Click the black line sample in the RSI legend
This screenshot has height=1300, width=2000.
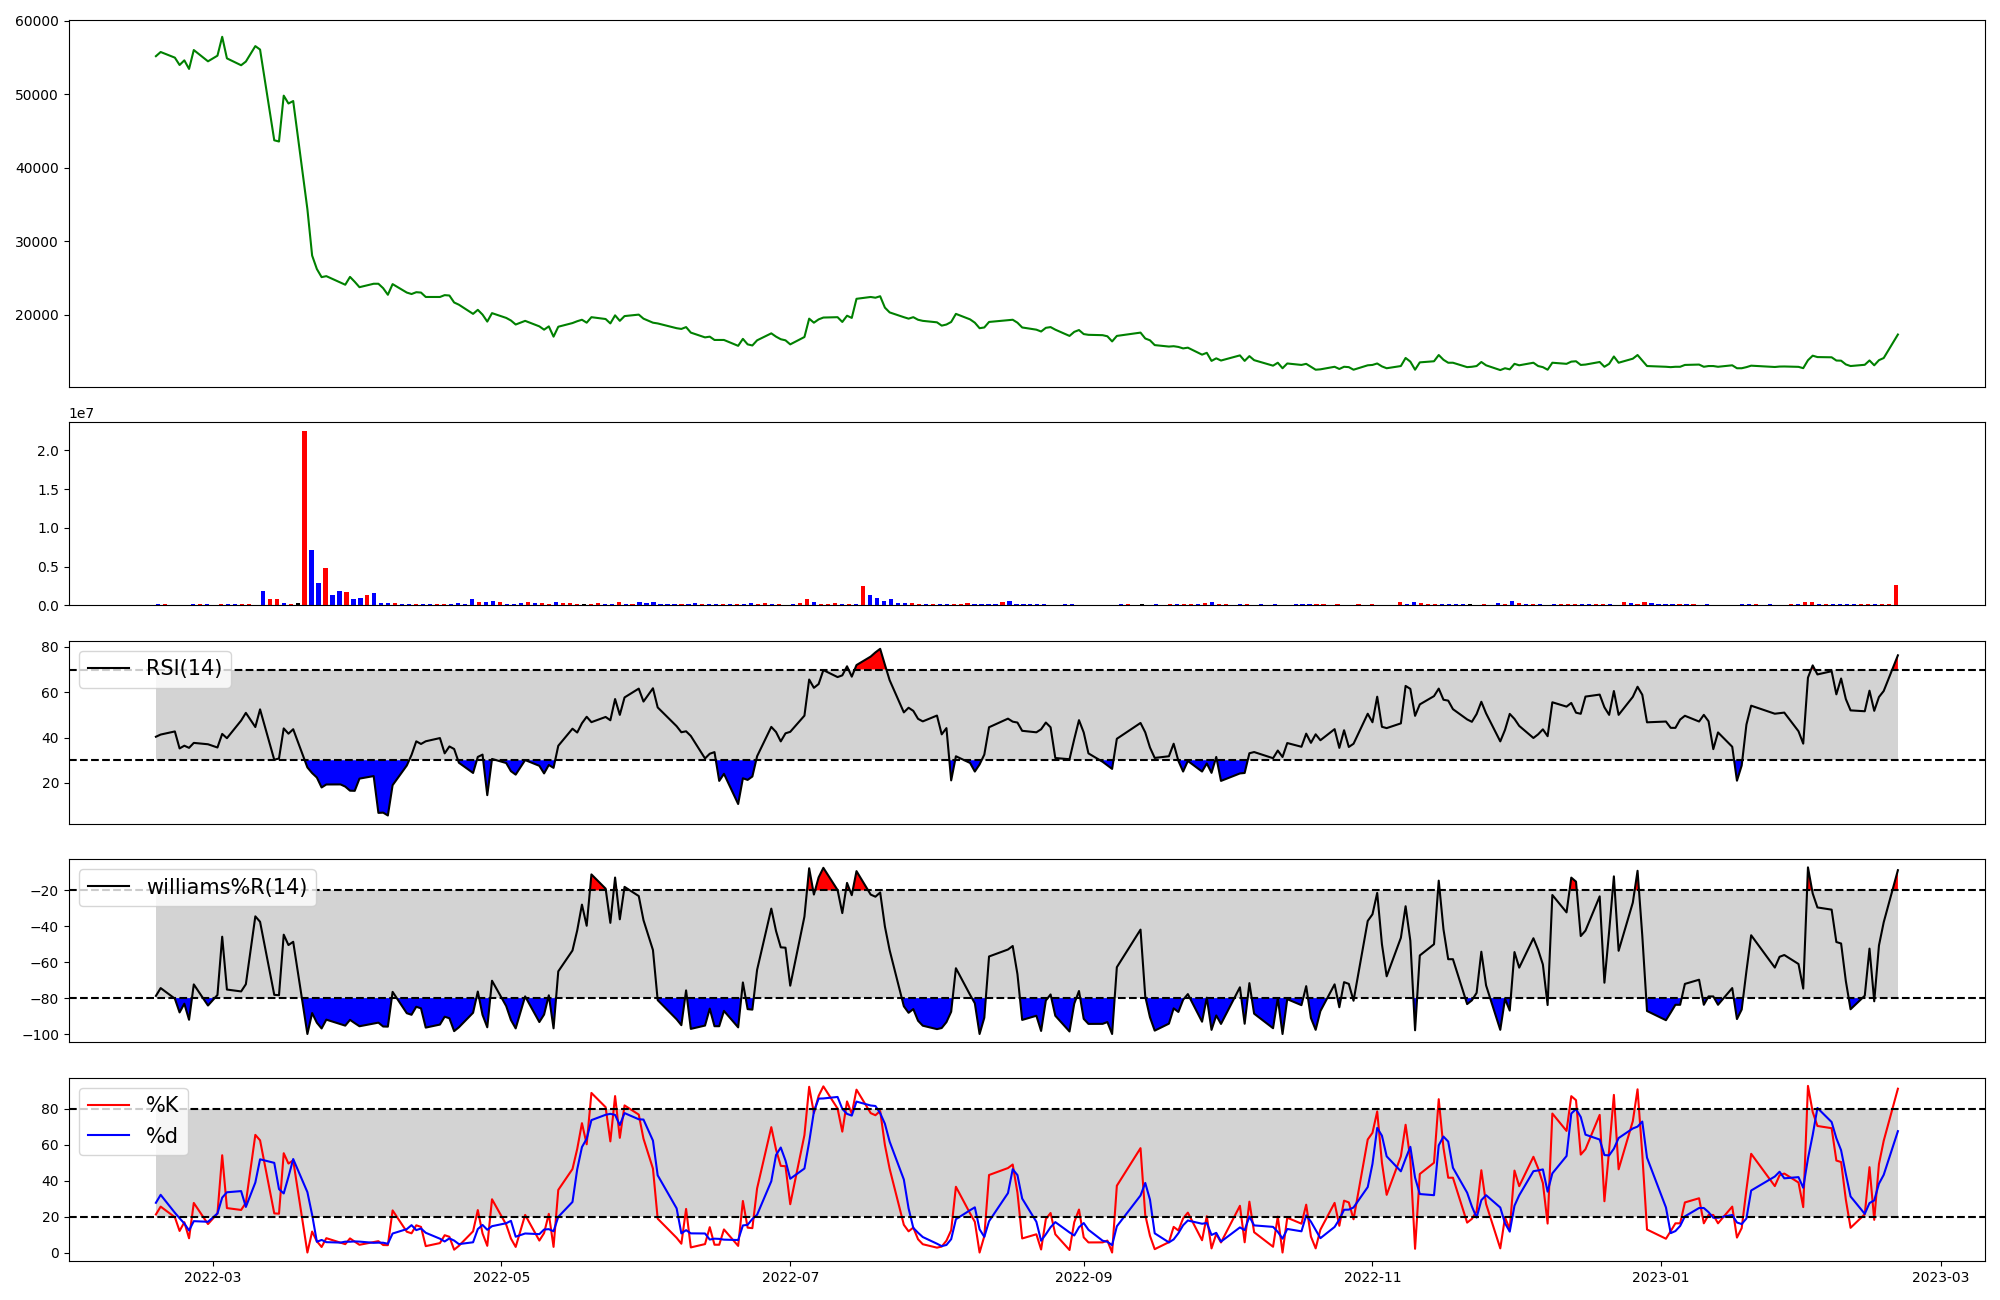(x=109, y=668)
